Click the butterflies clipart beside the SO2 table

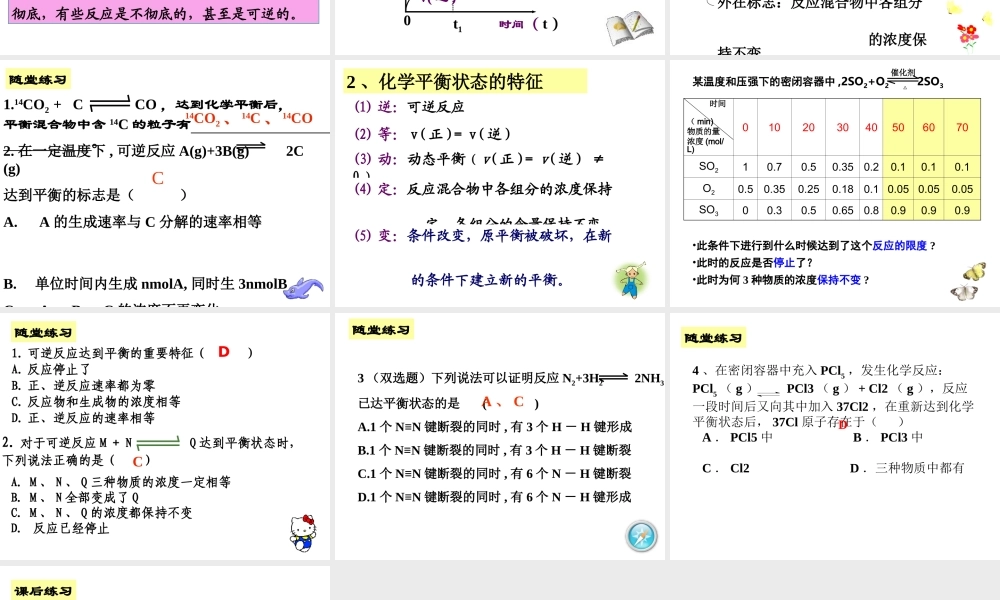tap(969, 282)
